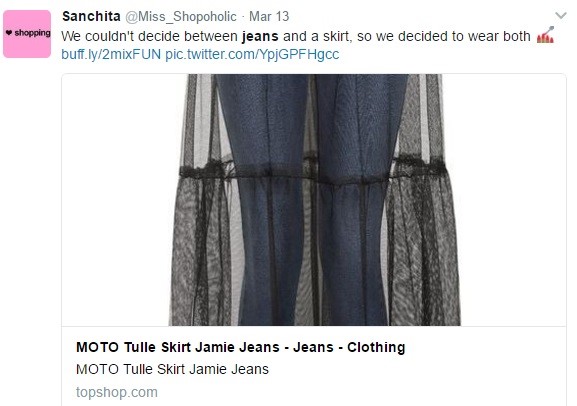Image resolution: width=577 pixels, height=406 pixels.
Task: Open Sanchita's pink shopping avatar
Action: coord(27,34)
